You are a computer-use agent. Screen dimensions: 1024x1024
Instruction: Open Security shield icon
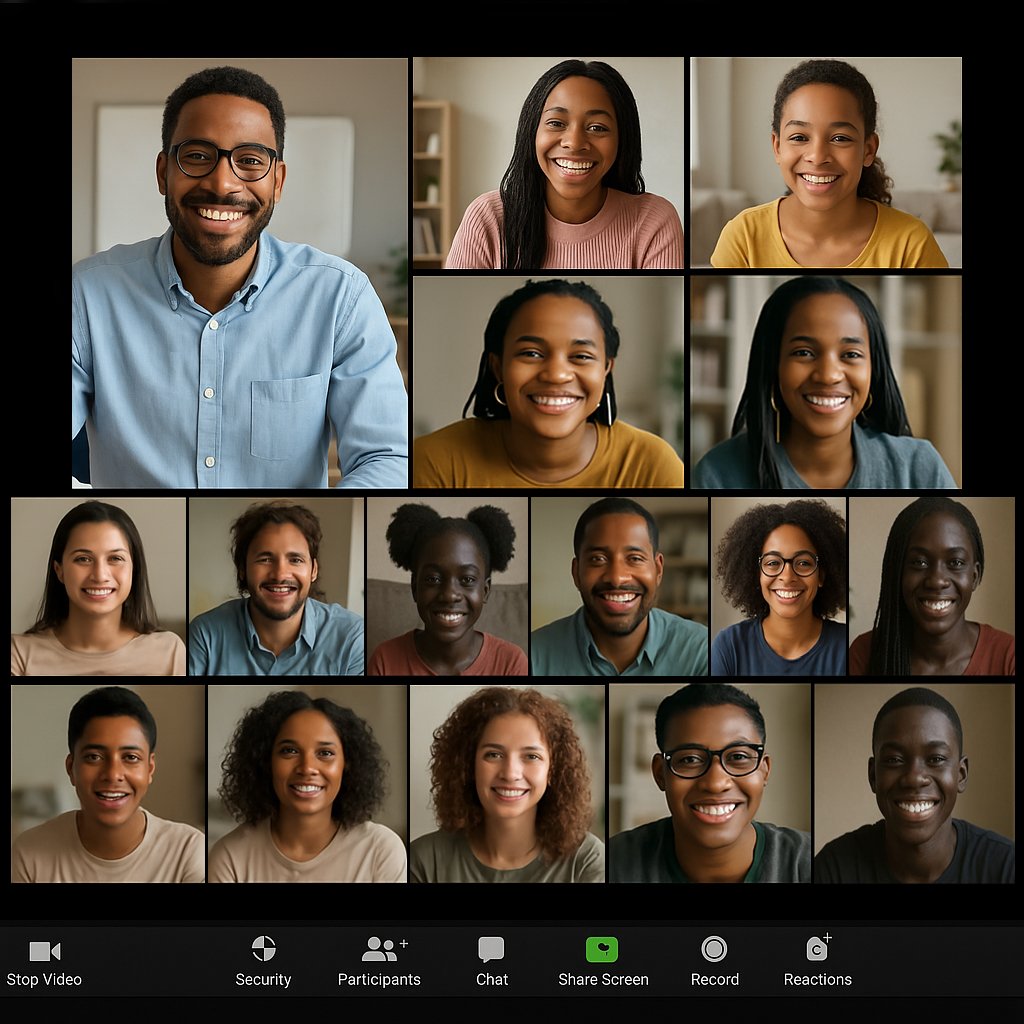coord(264,948)
